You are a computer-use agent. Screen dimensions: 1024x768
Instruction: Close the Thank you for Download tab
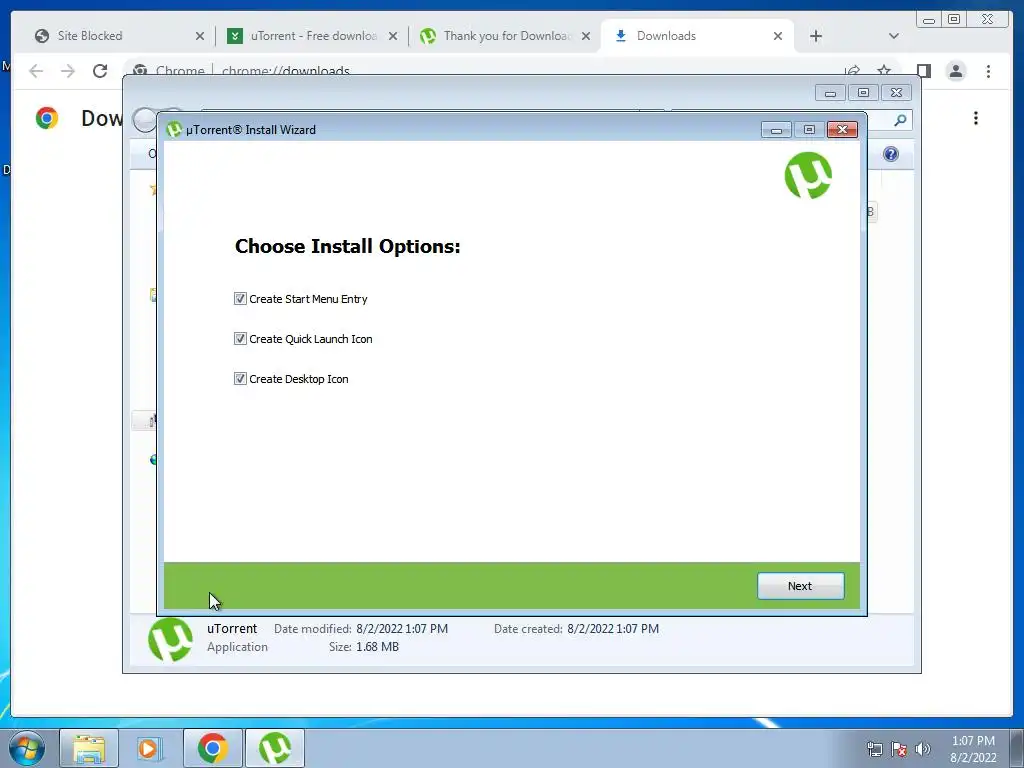click(586, 36)
